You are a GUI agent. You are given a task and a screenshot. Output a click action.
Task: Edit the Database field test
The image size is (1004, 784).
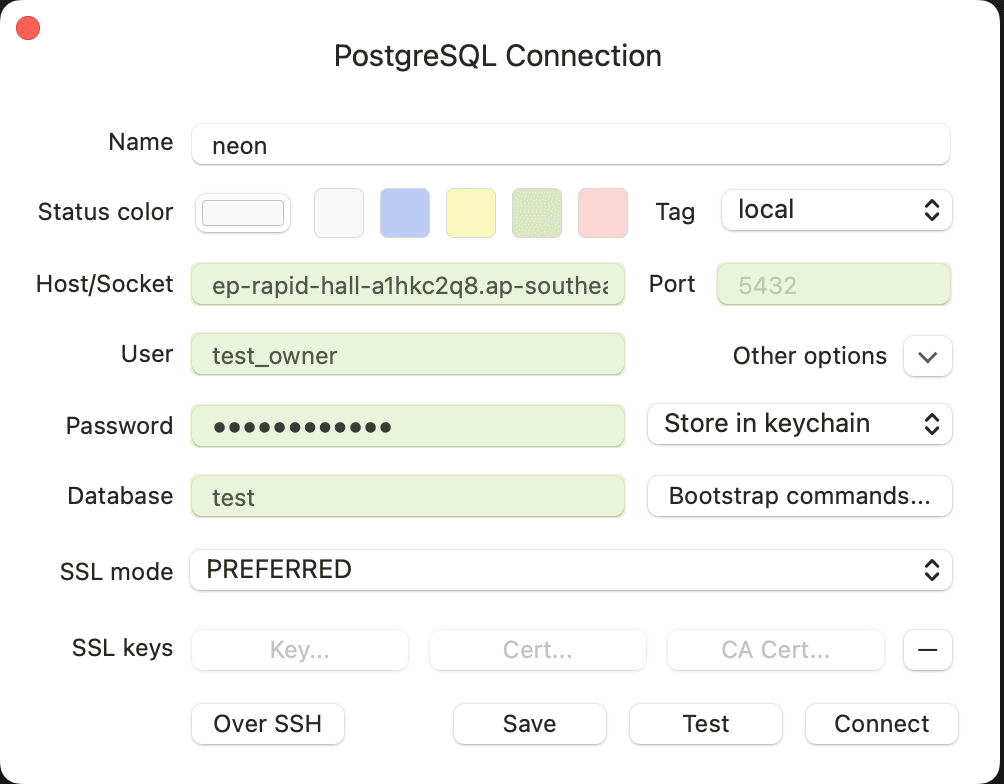click(408, 496)
